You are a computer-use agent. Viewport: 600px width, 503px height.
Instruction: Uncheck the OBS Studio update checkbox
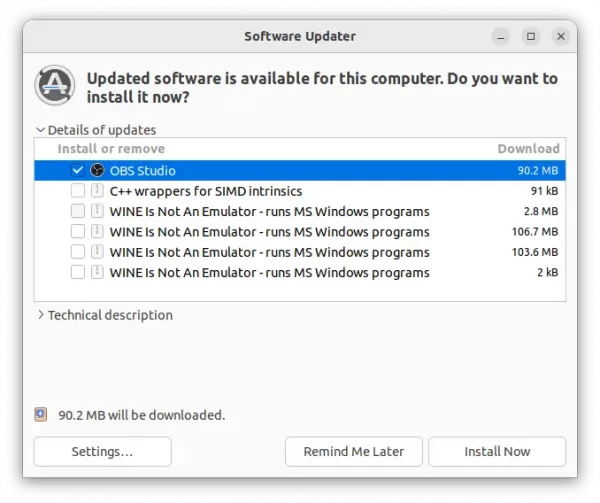[78, 171]
